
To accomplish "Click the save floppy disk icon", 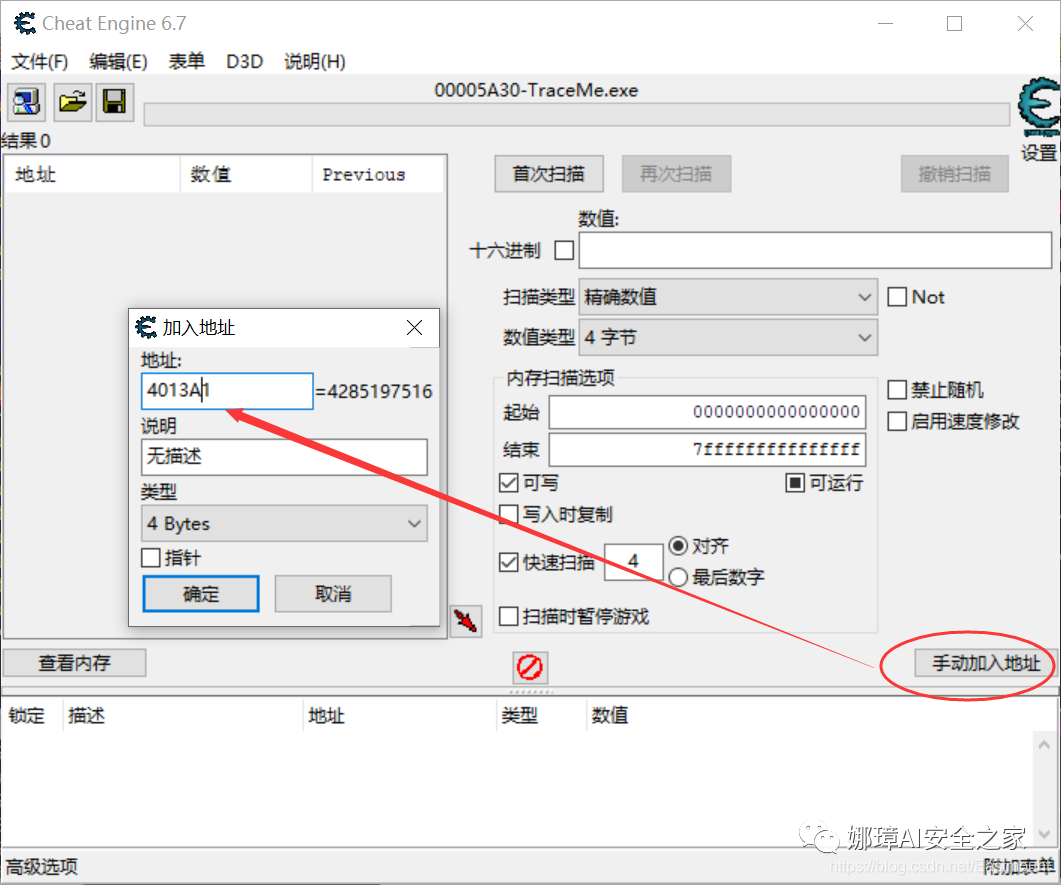I will pos(114,102).
